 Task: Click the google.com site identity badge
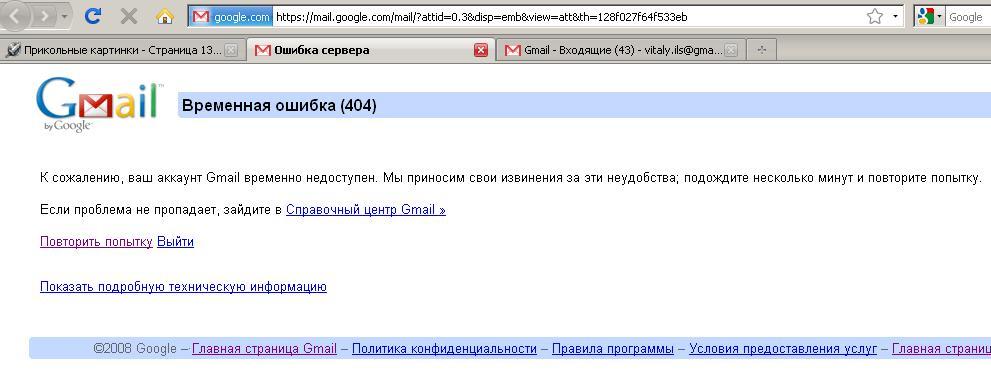click(231, 17)
